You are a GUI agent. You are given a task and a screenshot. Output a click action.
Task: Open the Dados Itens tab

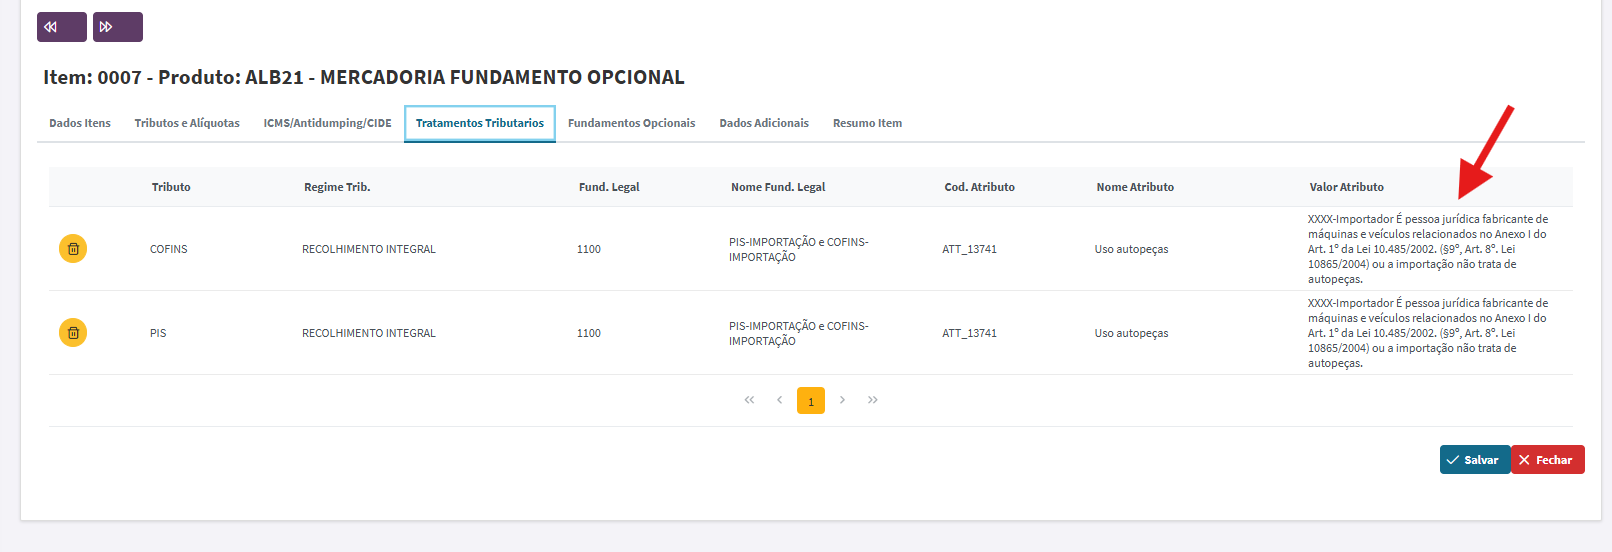(80, 123)
